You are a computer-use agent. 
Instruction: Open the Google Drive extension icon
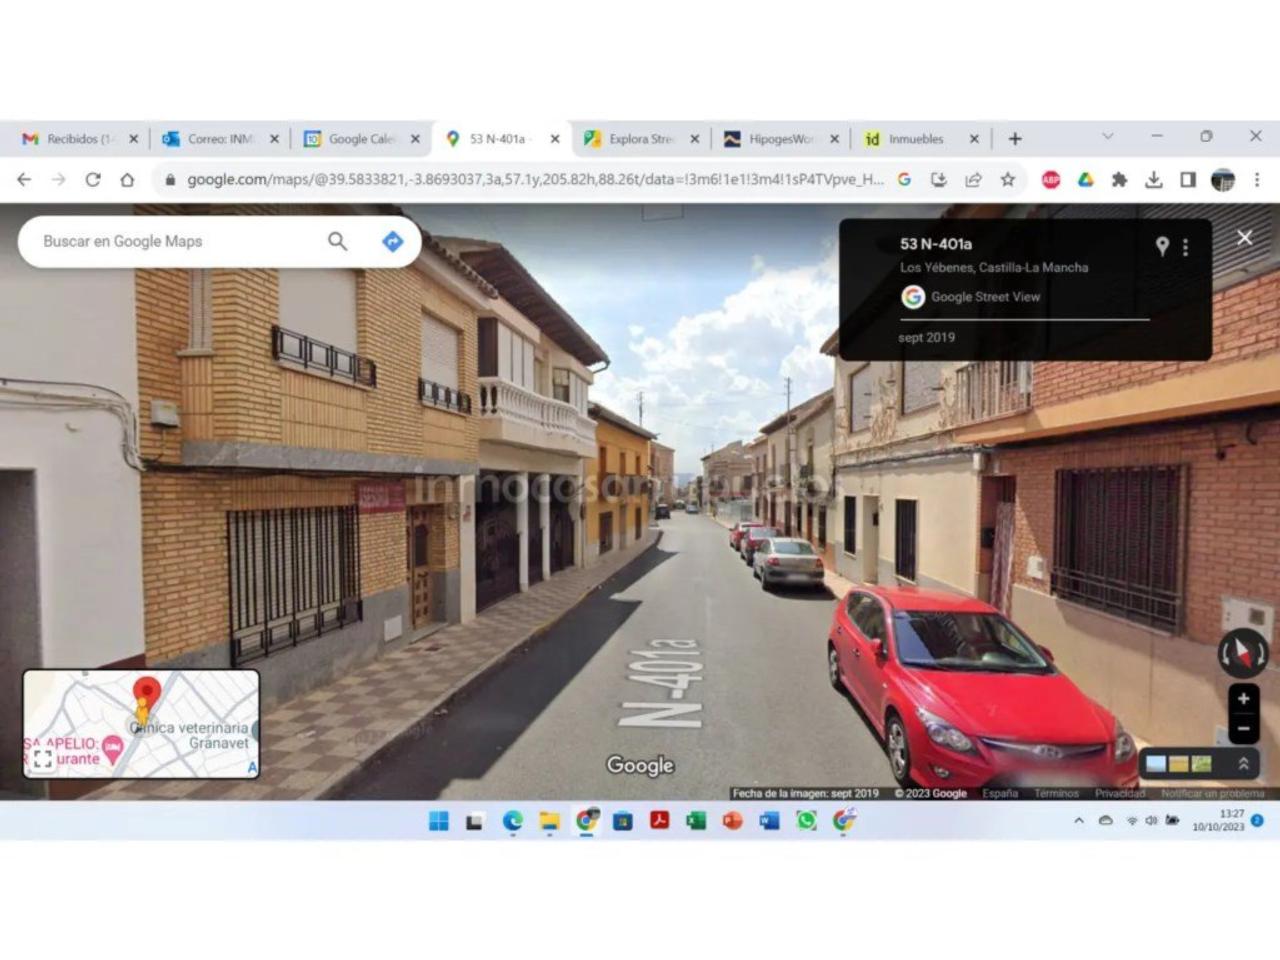tap(1085, 180)
